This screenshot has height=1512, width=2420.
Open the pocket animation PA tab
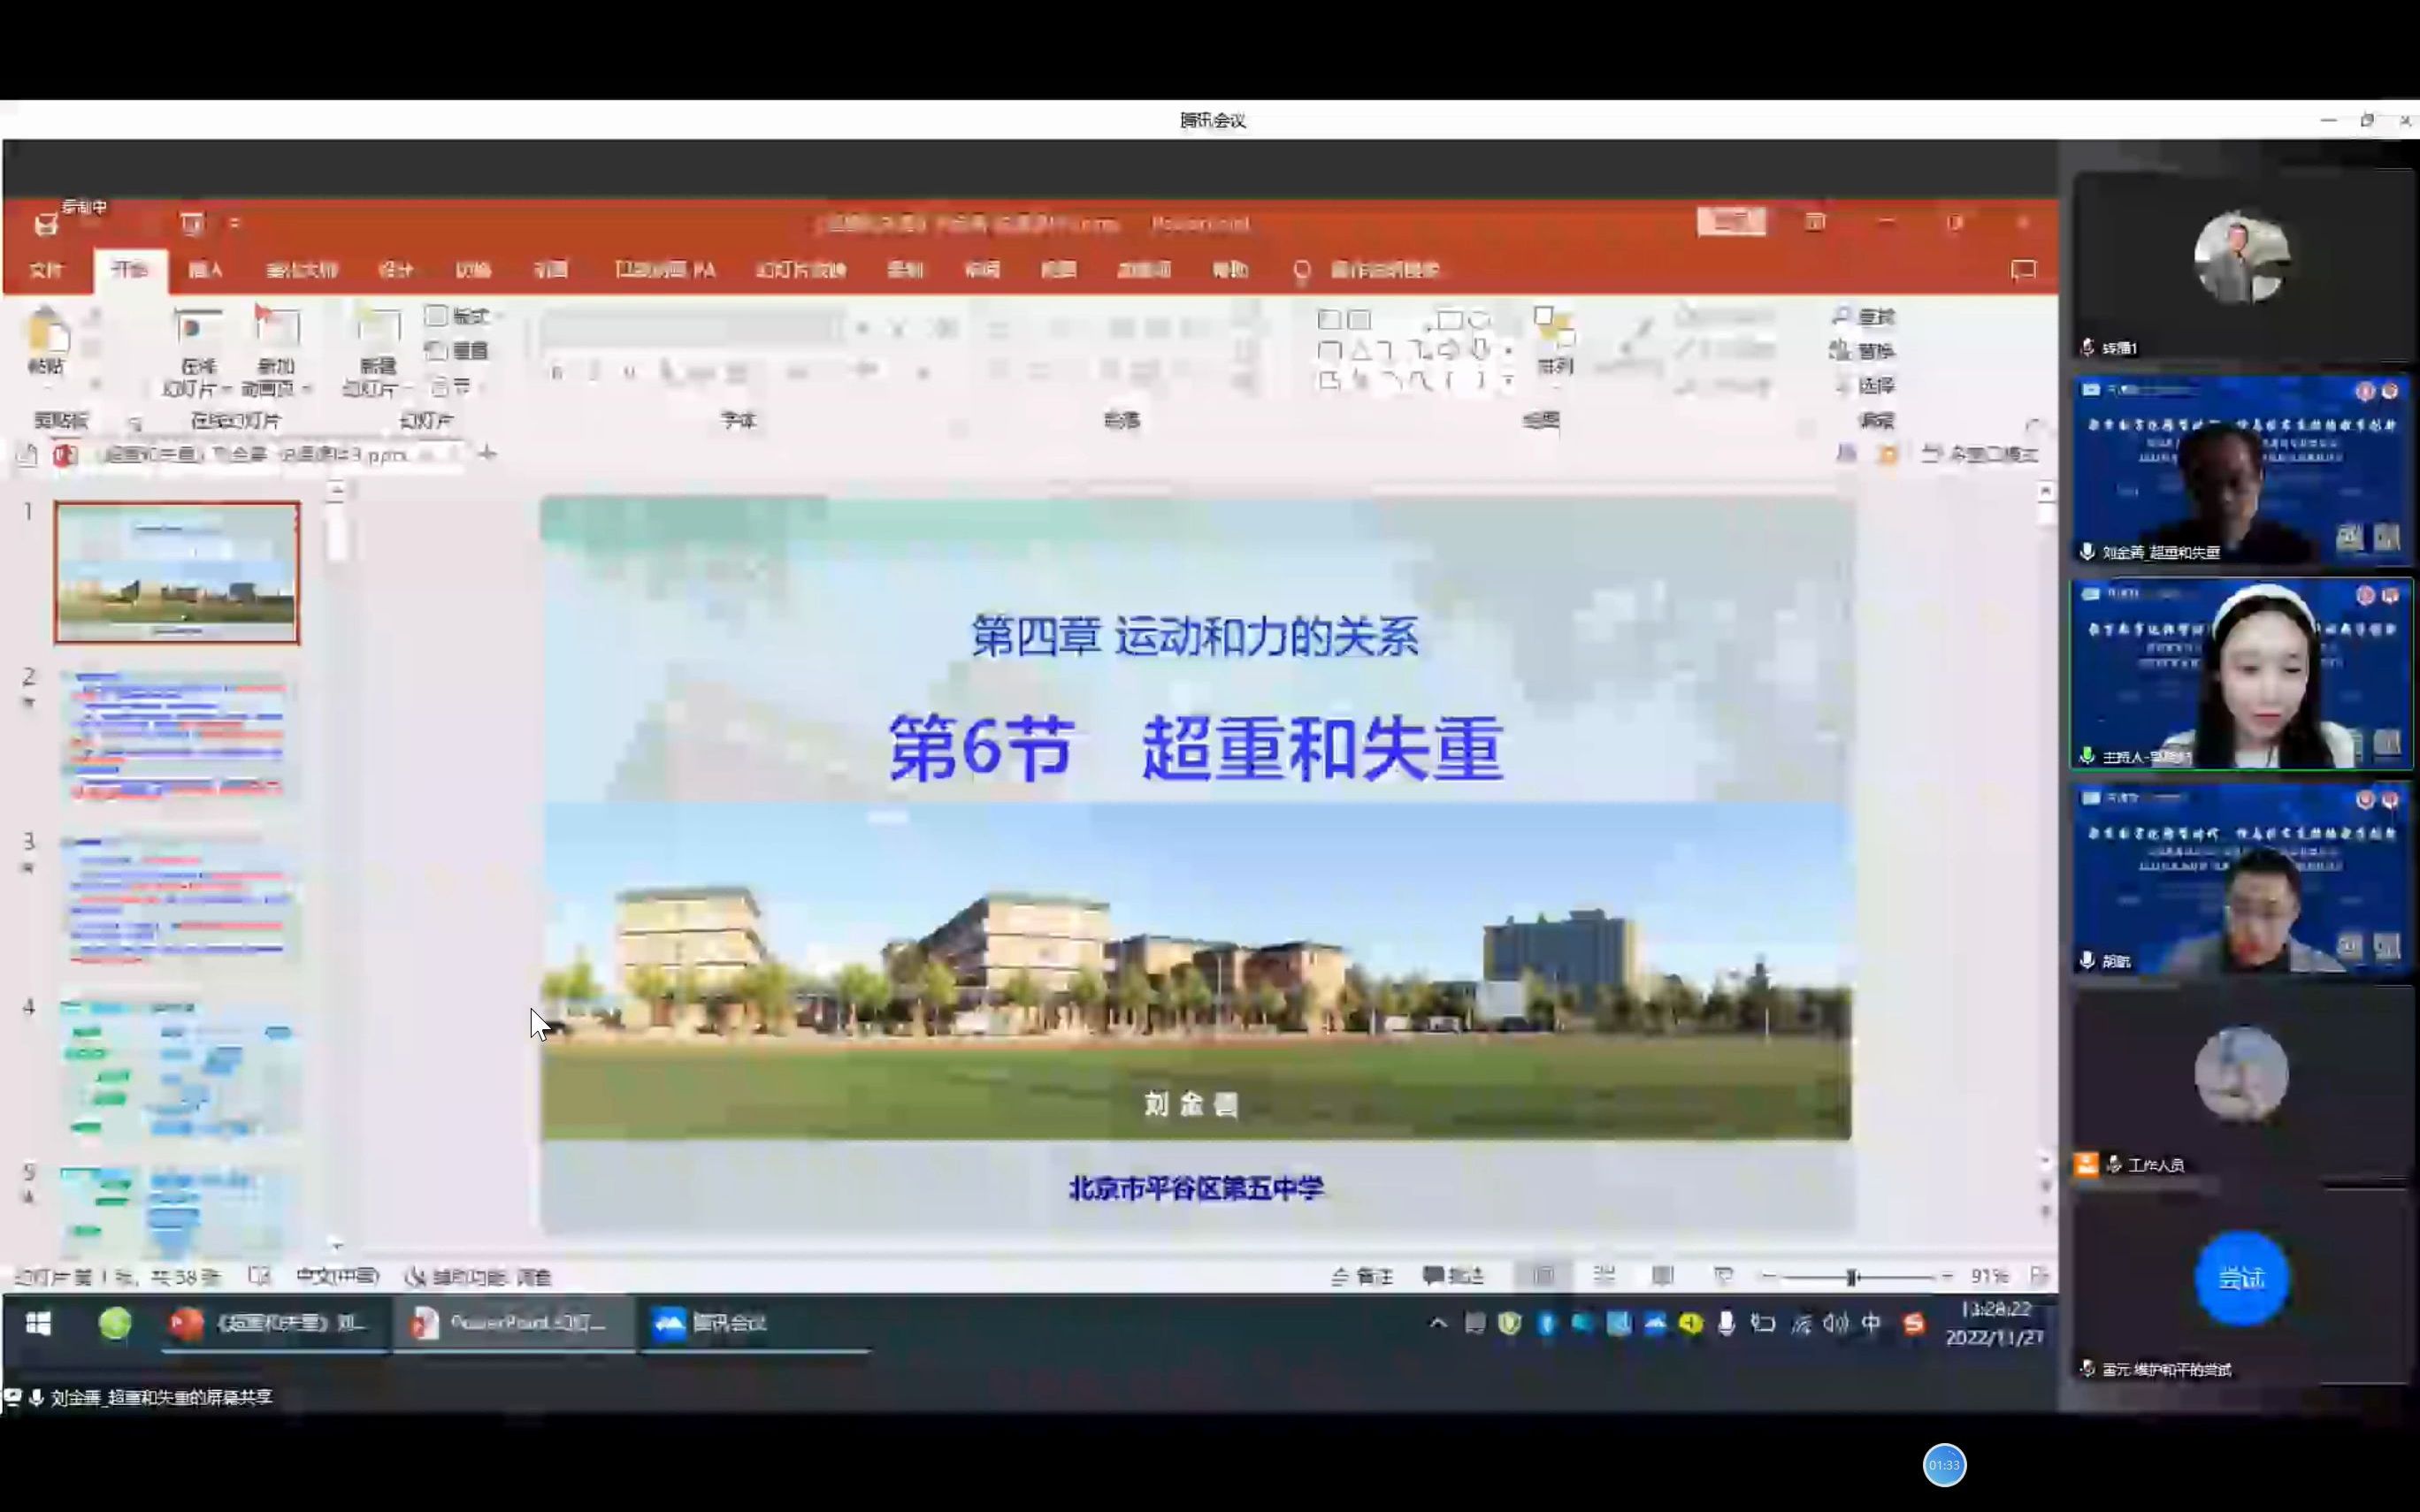pyautogui.click(x=665, y=270)
